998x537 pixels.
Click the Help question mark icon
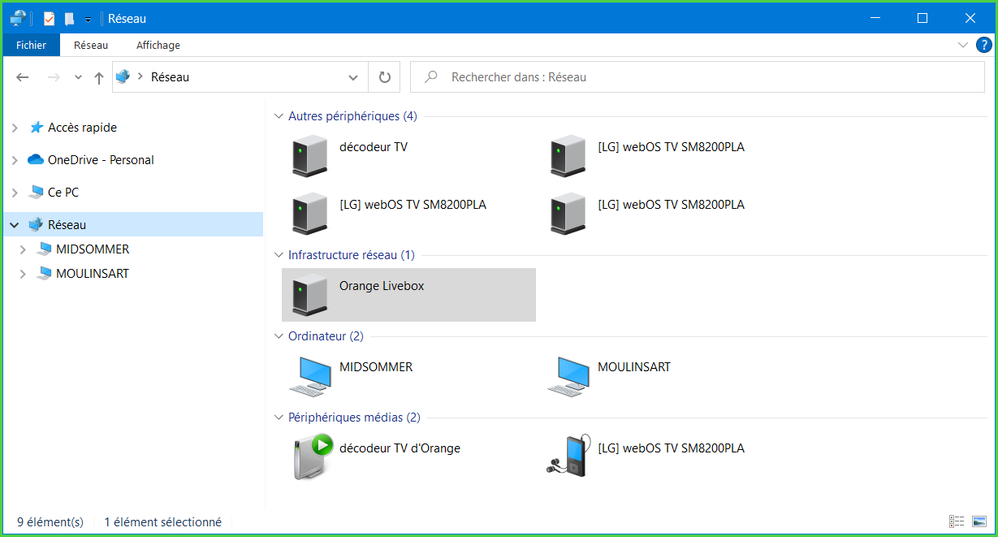(984, 45)
